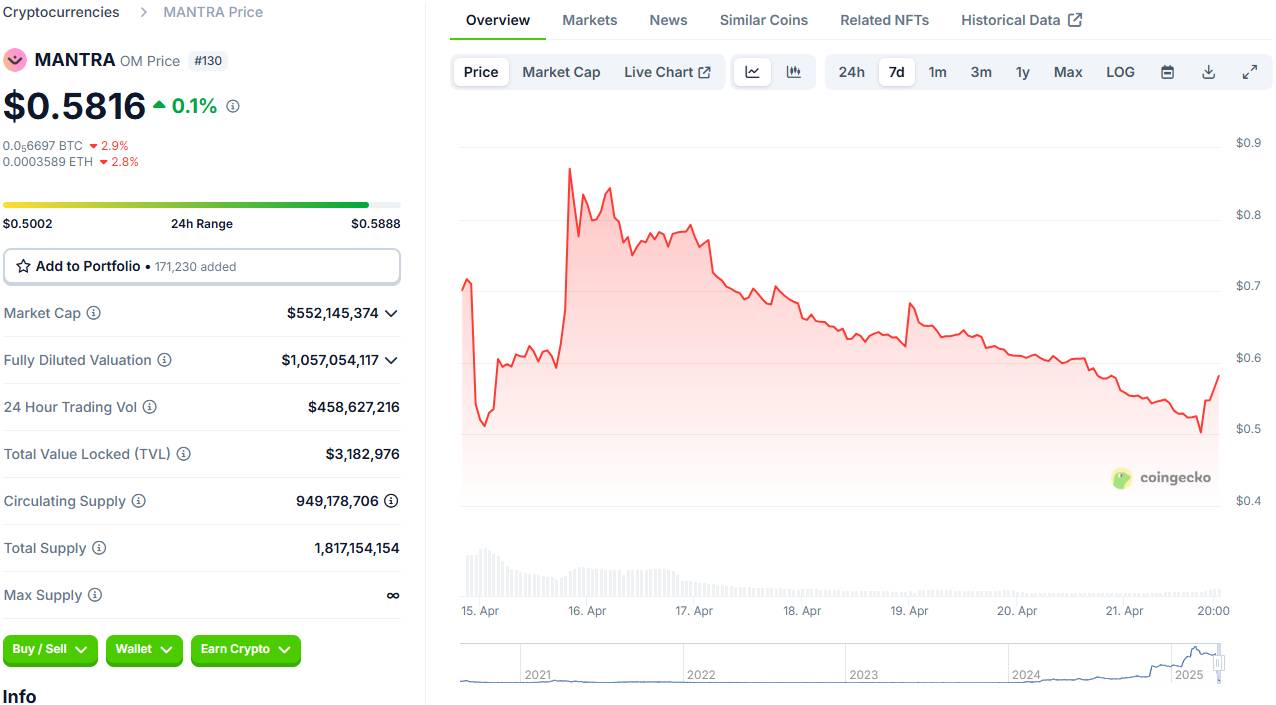Screen dimensions: 1276x705
Task: Toggle LOG scale on chart
Action: point(1120,72)
